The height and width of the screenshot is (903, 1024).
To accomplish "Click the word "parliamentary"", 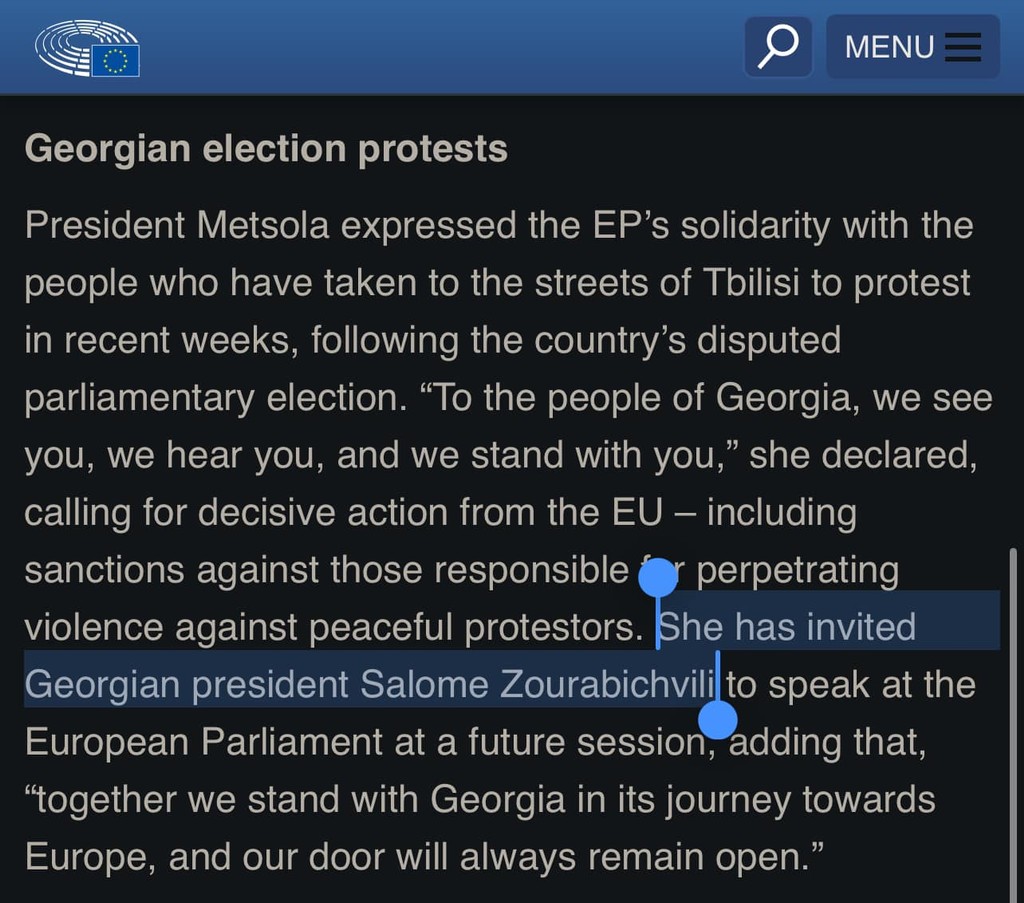I will (140, 399).
